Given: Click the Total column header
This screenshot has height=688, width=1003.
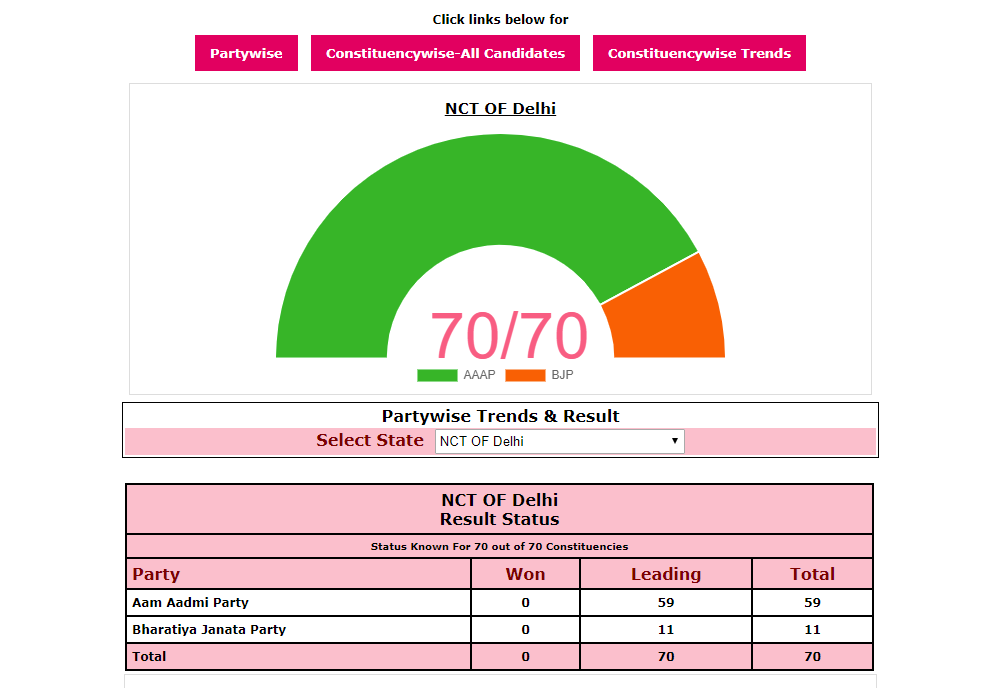Looking at the screenshot, I should (x=812, y=574).
